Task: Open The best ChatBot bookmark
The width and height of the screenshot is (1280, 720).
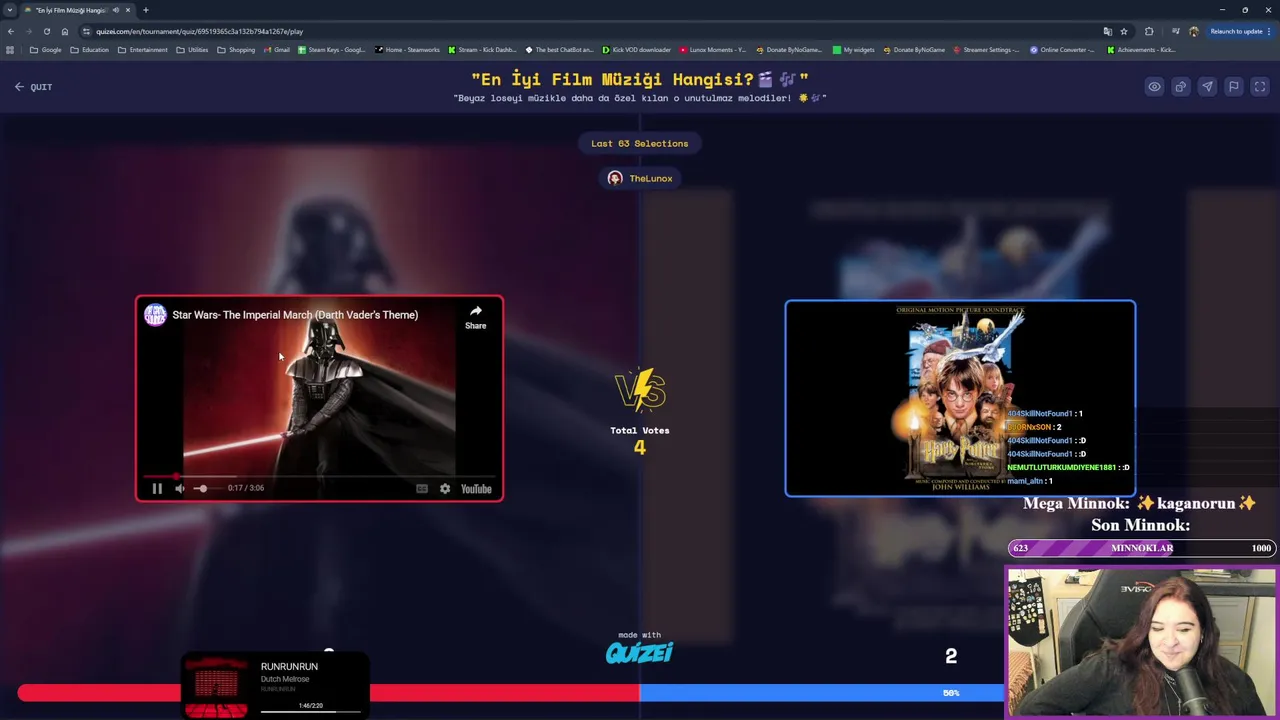Action: (x=560, y=50)
